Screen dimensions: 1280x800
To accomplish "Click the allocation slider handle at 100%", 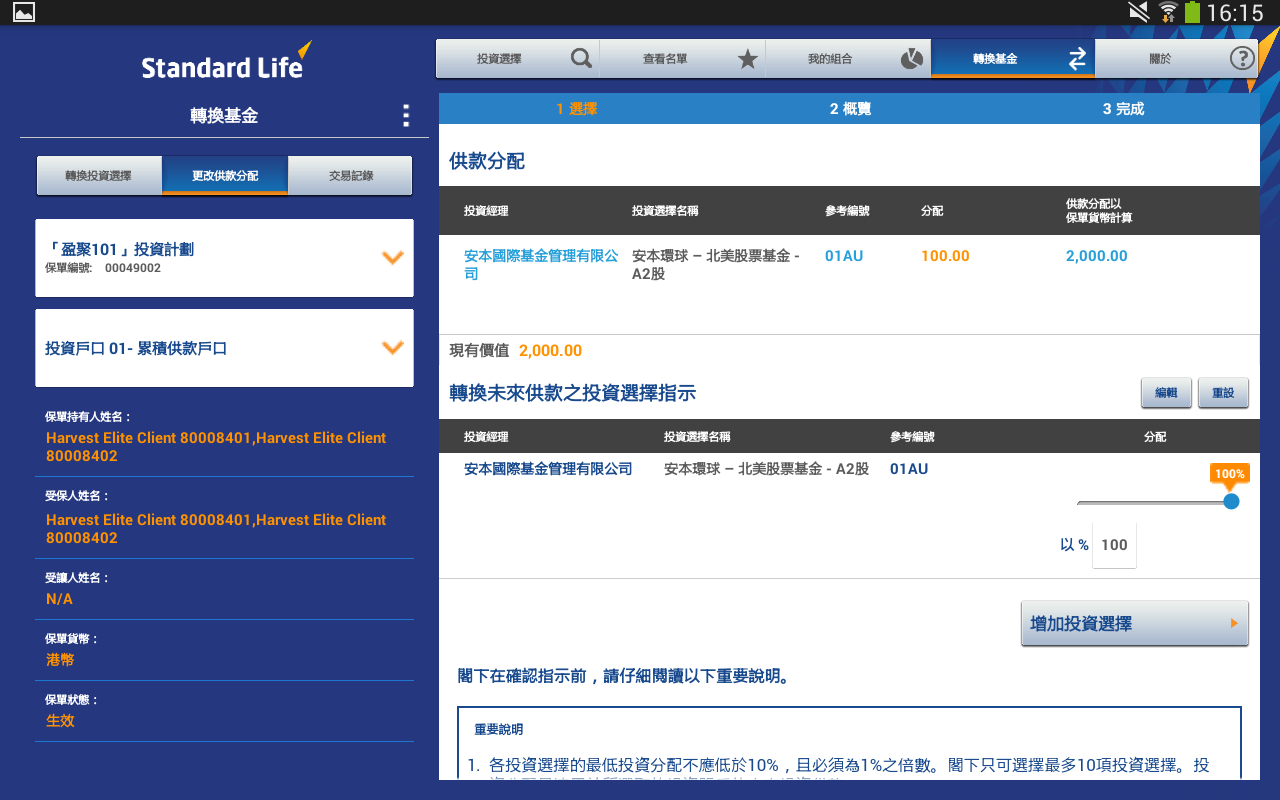I will 1231,501.
